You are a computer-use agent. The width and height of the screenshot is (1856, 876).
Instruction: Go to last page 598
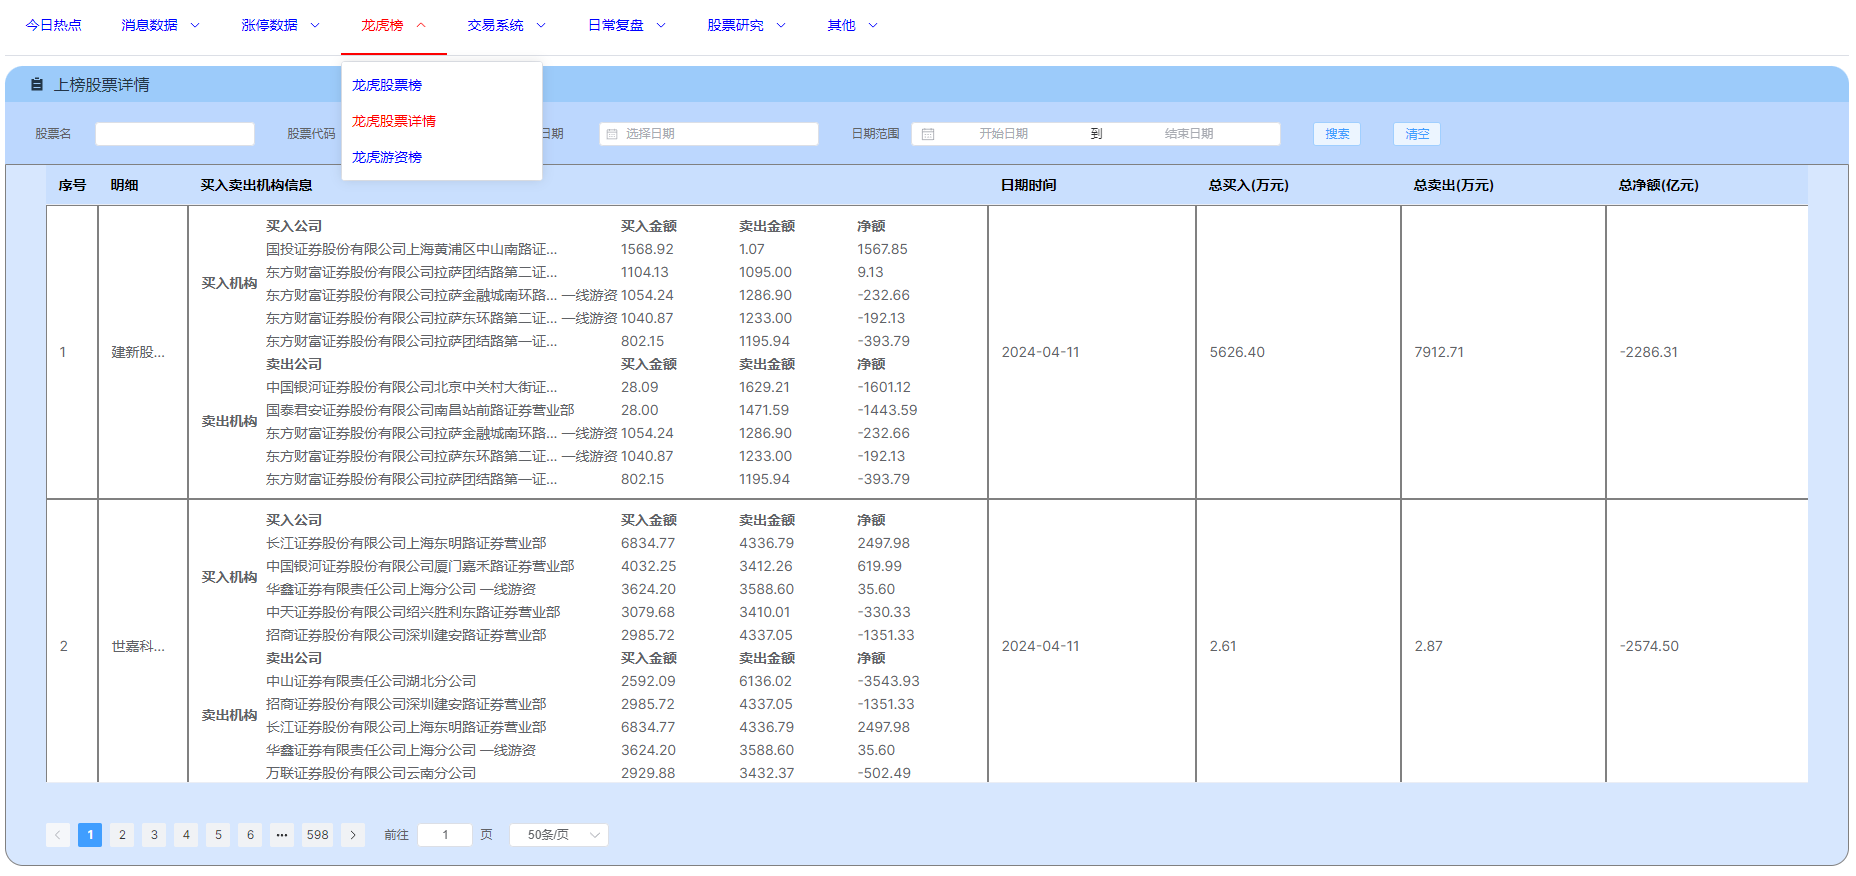pos(318,835)
